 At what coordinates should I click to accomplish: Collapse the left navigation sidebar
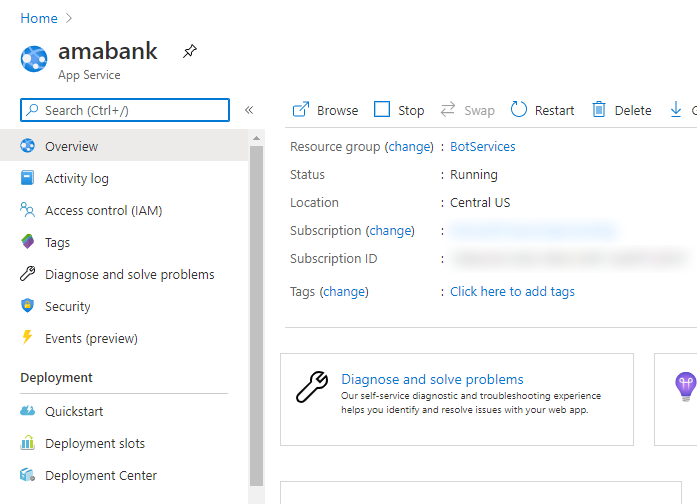[249, 110]
